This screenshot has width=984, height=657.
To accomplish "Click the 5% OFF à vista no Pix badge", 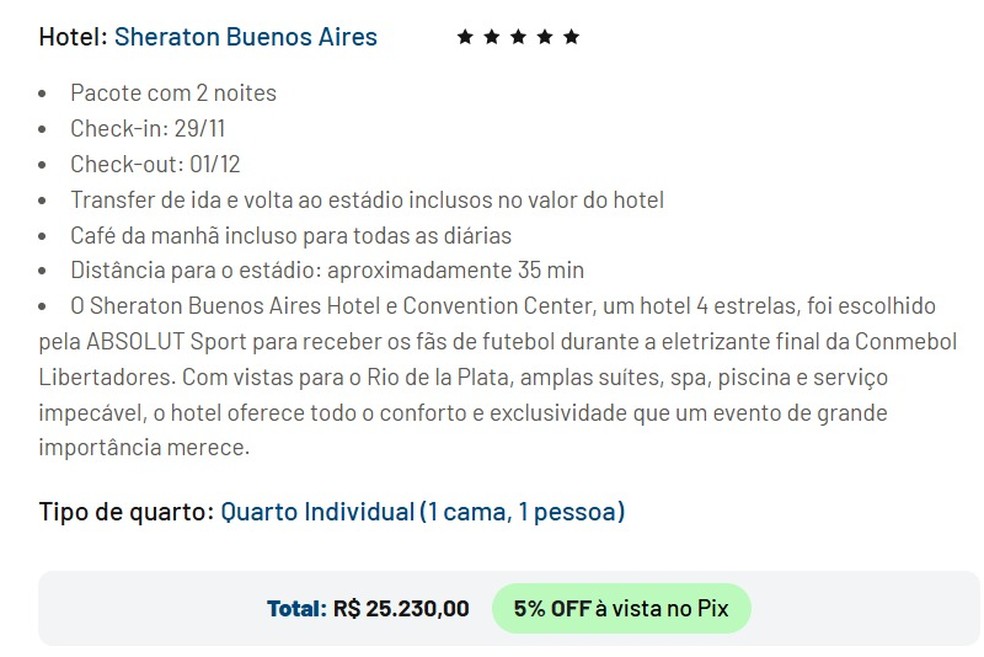I will 620,608.
